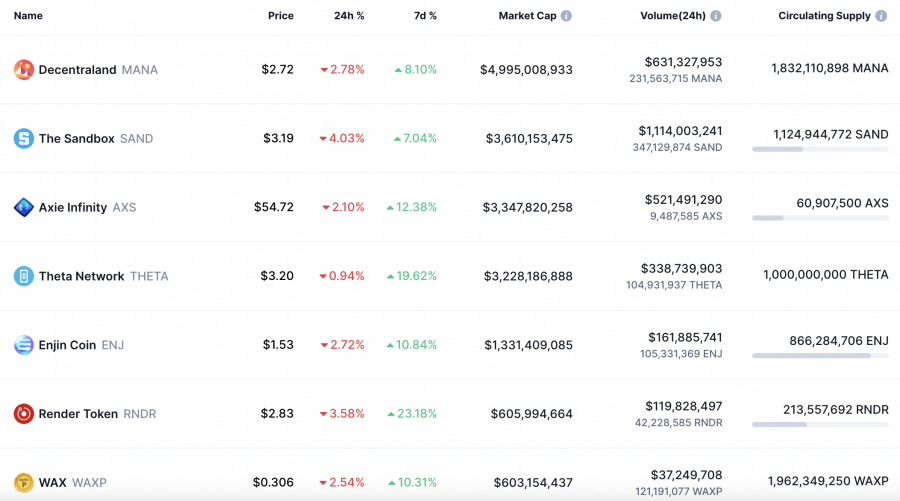Click Enjin Coin circulating supply bar
Viewport: 900px width, 501px height.
[x=820, y=356]
